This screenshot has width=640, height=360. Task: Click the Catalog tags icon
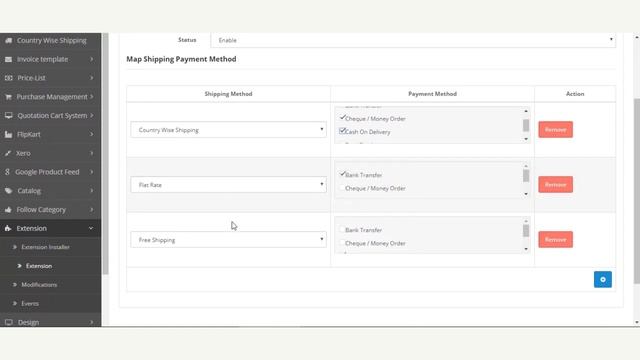(9, 191)
